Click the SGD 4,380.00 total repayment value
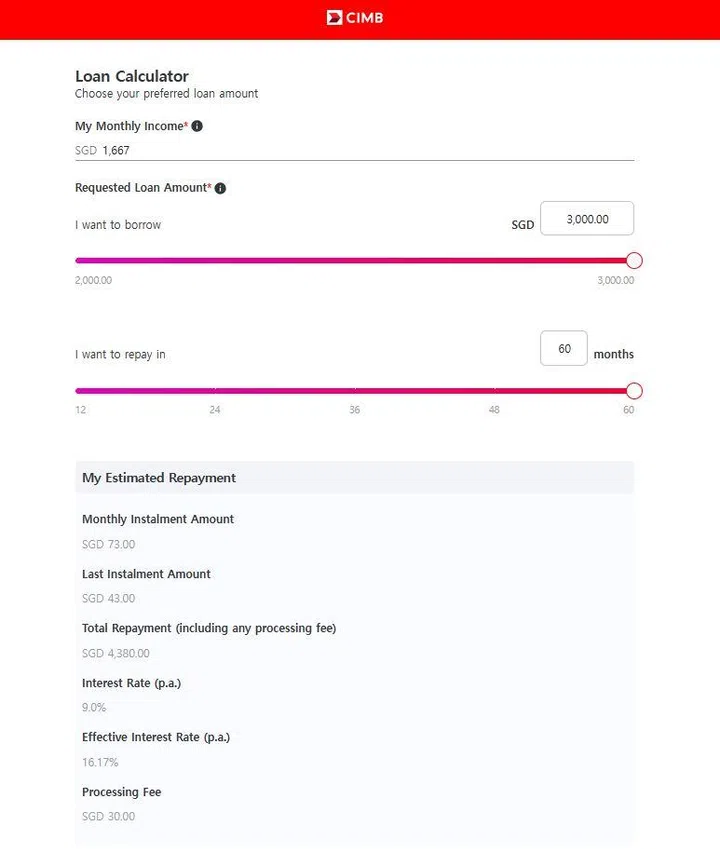The image size is (720, 849). click(x=116, y=653)
